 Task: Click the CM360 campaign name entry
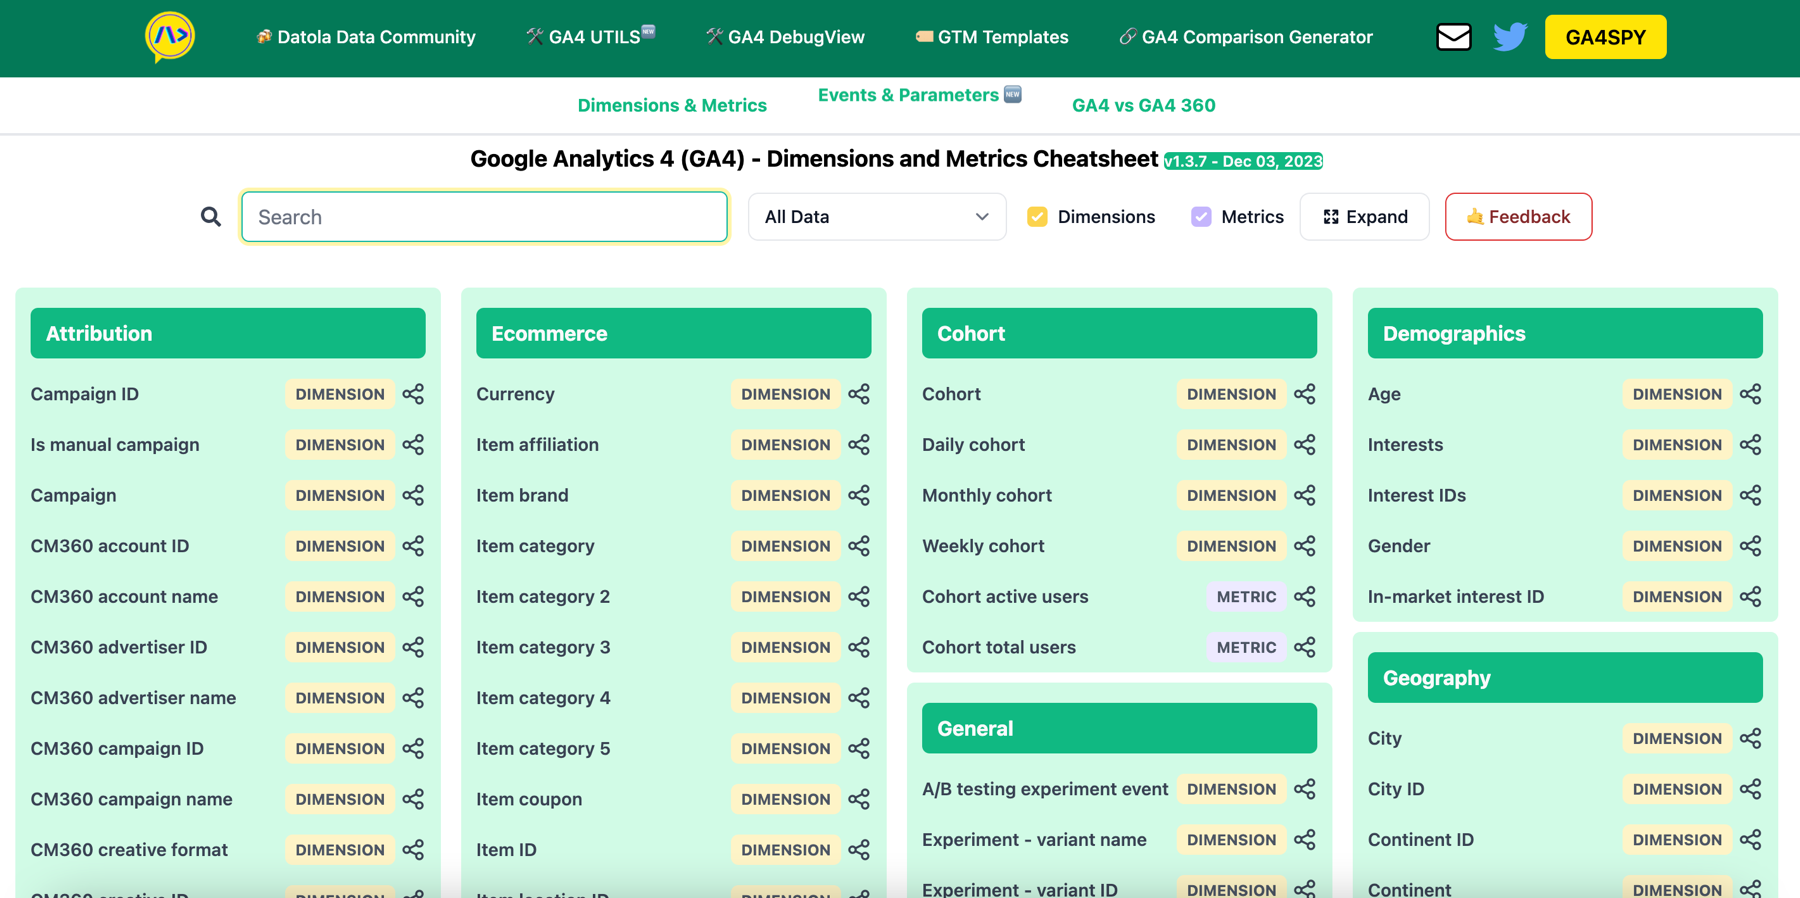[x=131, y=799]
